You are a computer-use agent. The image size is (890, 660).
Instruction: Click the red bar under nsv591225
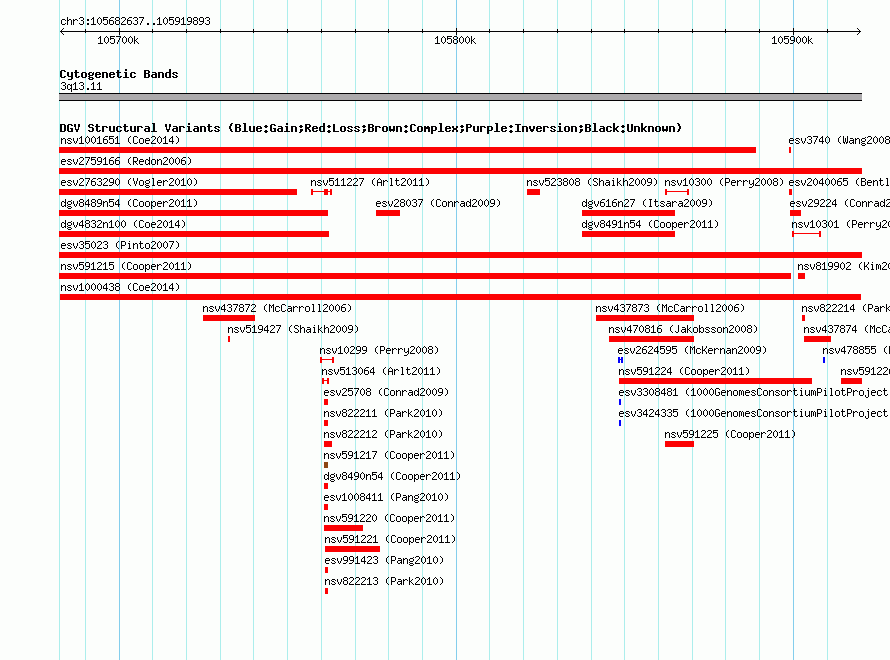coord(679,444)
